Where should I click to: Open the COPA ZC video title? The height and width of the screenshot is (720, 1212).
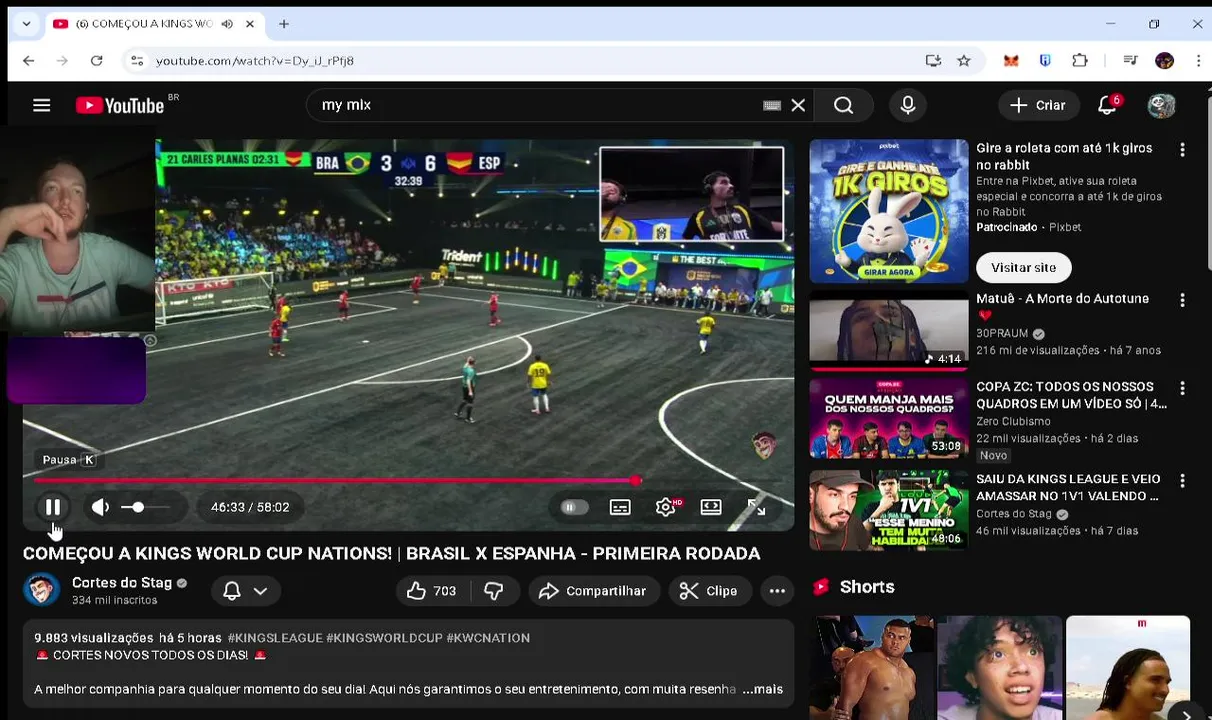(1071, 395)
